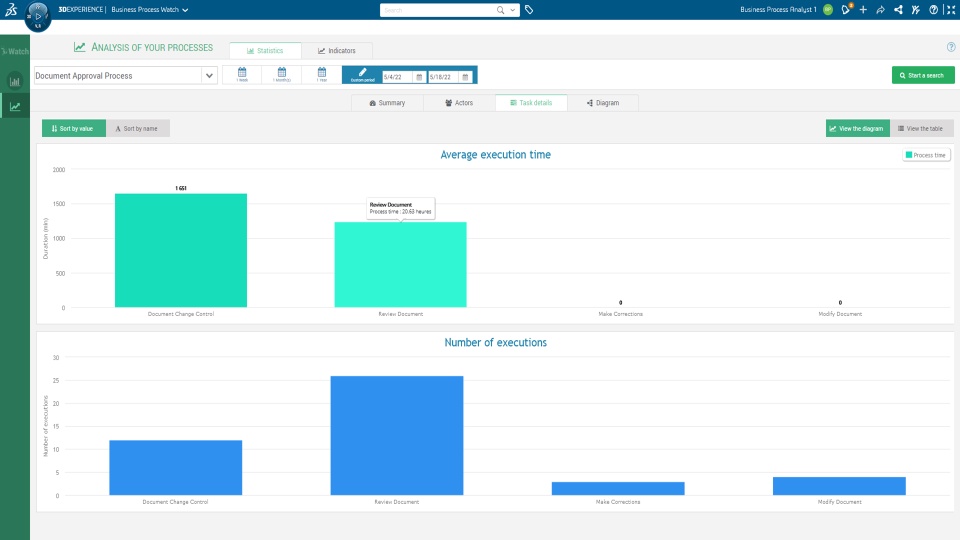Expand the Document Approval Process dropdown
Screen dimensions: 960x540
click(x=209, y=76)
